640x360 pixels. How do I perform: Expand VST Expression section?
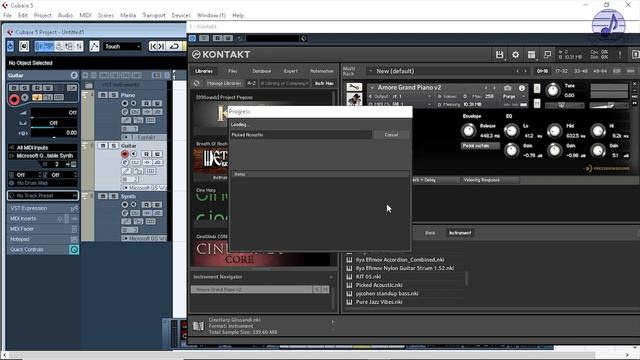coord(43,208)
